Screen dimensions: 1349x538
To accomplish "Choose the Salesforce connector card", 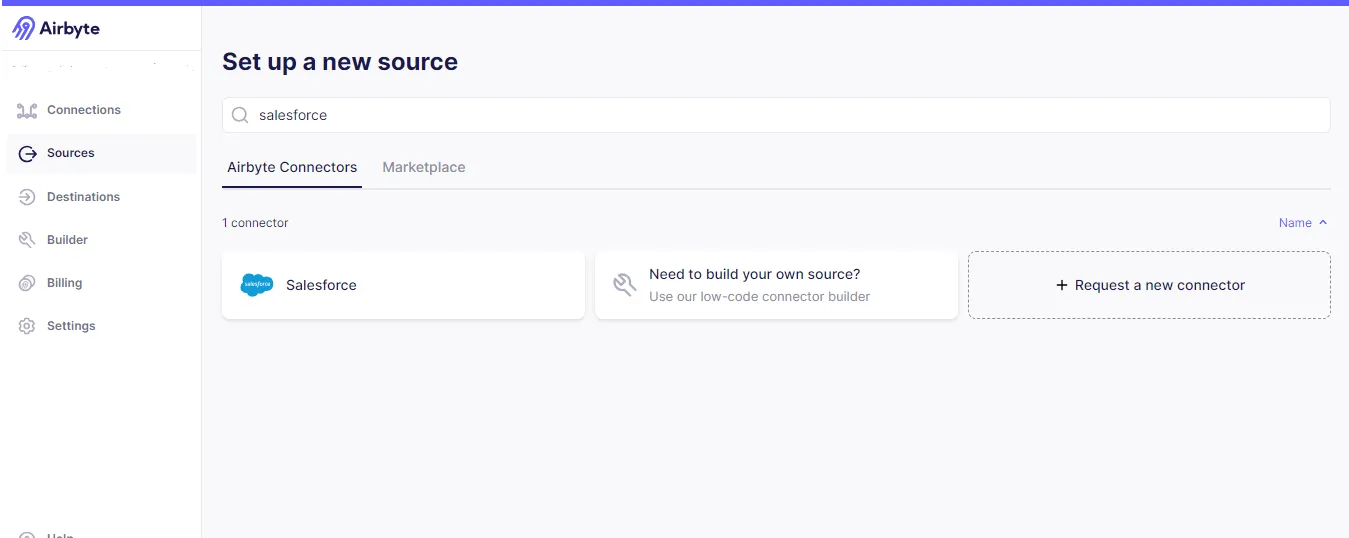I will (403, 285).
